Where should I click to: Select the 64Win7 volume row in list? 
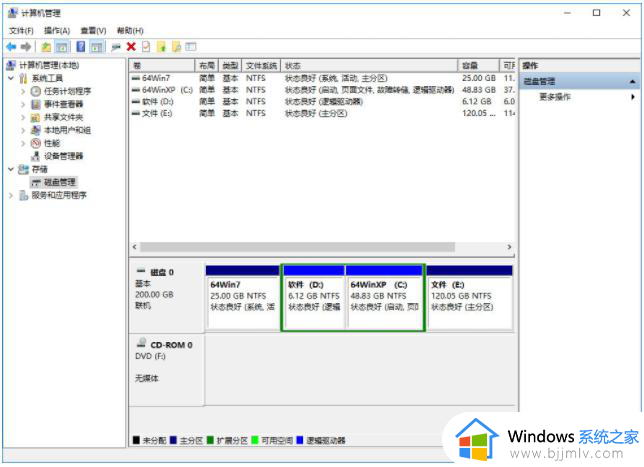coord(322,78)
